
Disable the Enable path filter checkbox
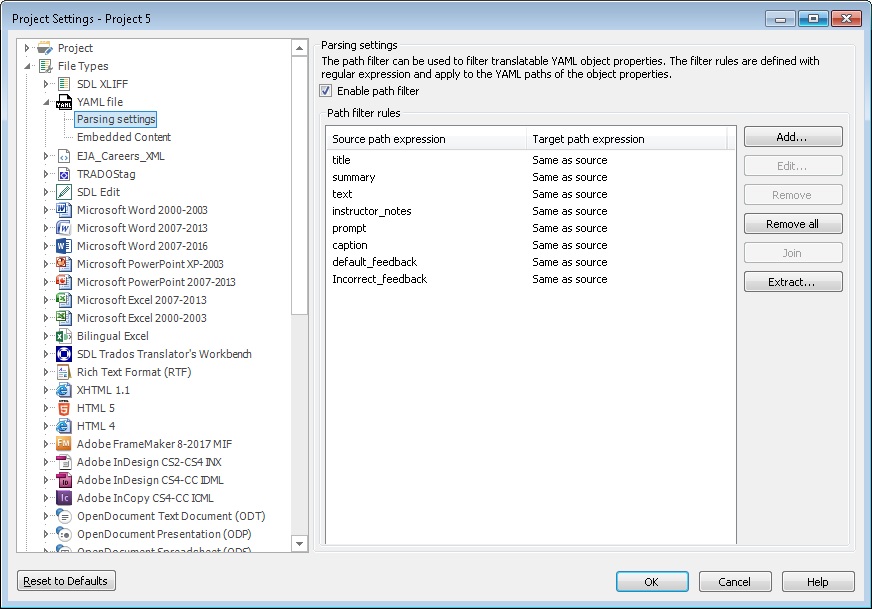coord(326,91)
